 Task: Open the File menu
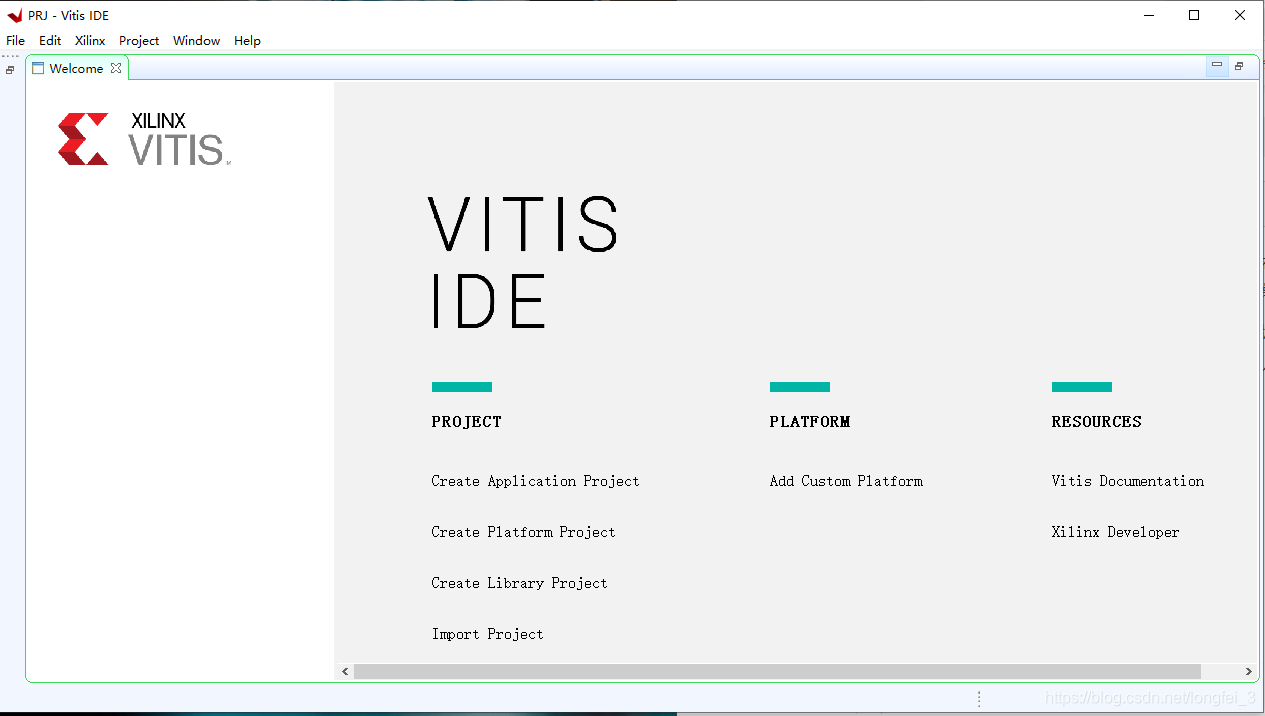pyautogui.click(x=15, y=41)
